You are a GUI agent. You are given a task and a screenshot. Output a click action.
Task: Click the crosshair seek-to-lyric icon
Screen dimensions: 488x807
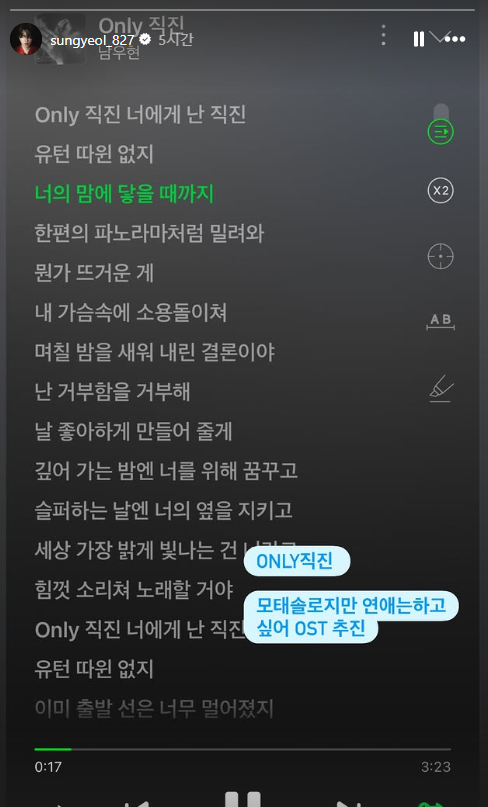(441, 256)
